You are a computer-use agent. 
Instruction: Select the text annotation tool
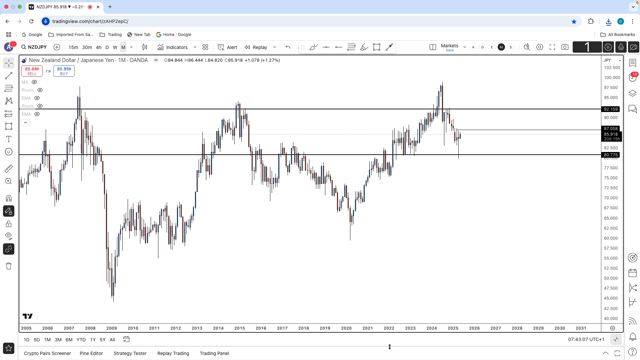[9, 139]
